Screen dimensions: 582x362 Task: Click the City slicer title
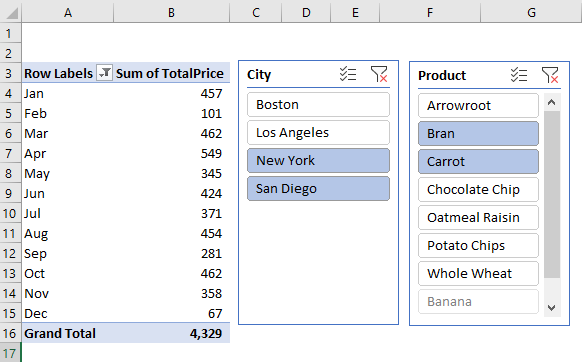(259, 75)
